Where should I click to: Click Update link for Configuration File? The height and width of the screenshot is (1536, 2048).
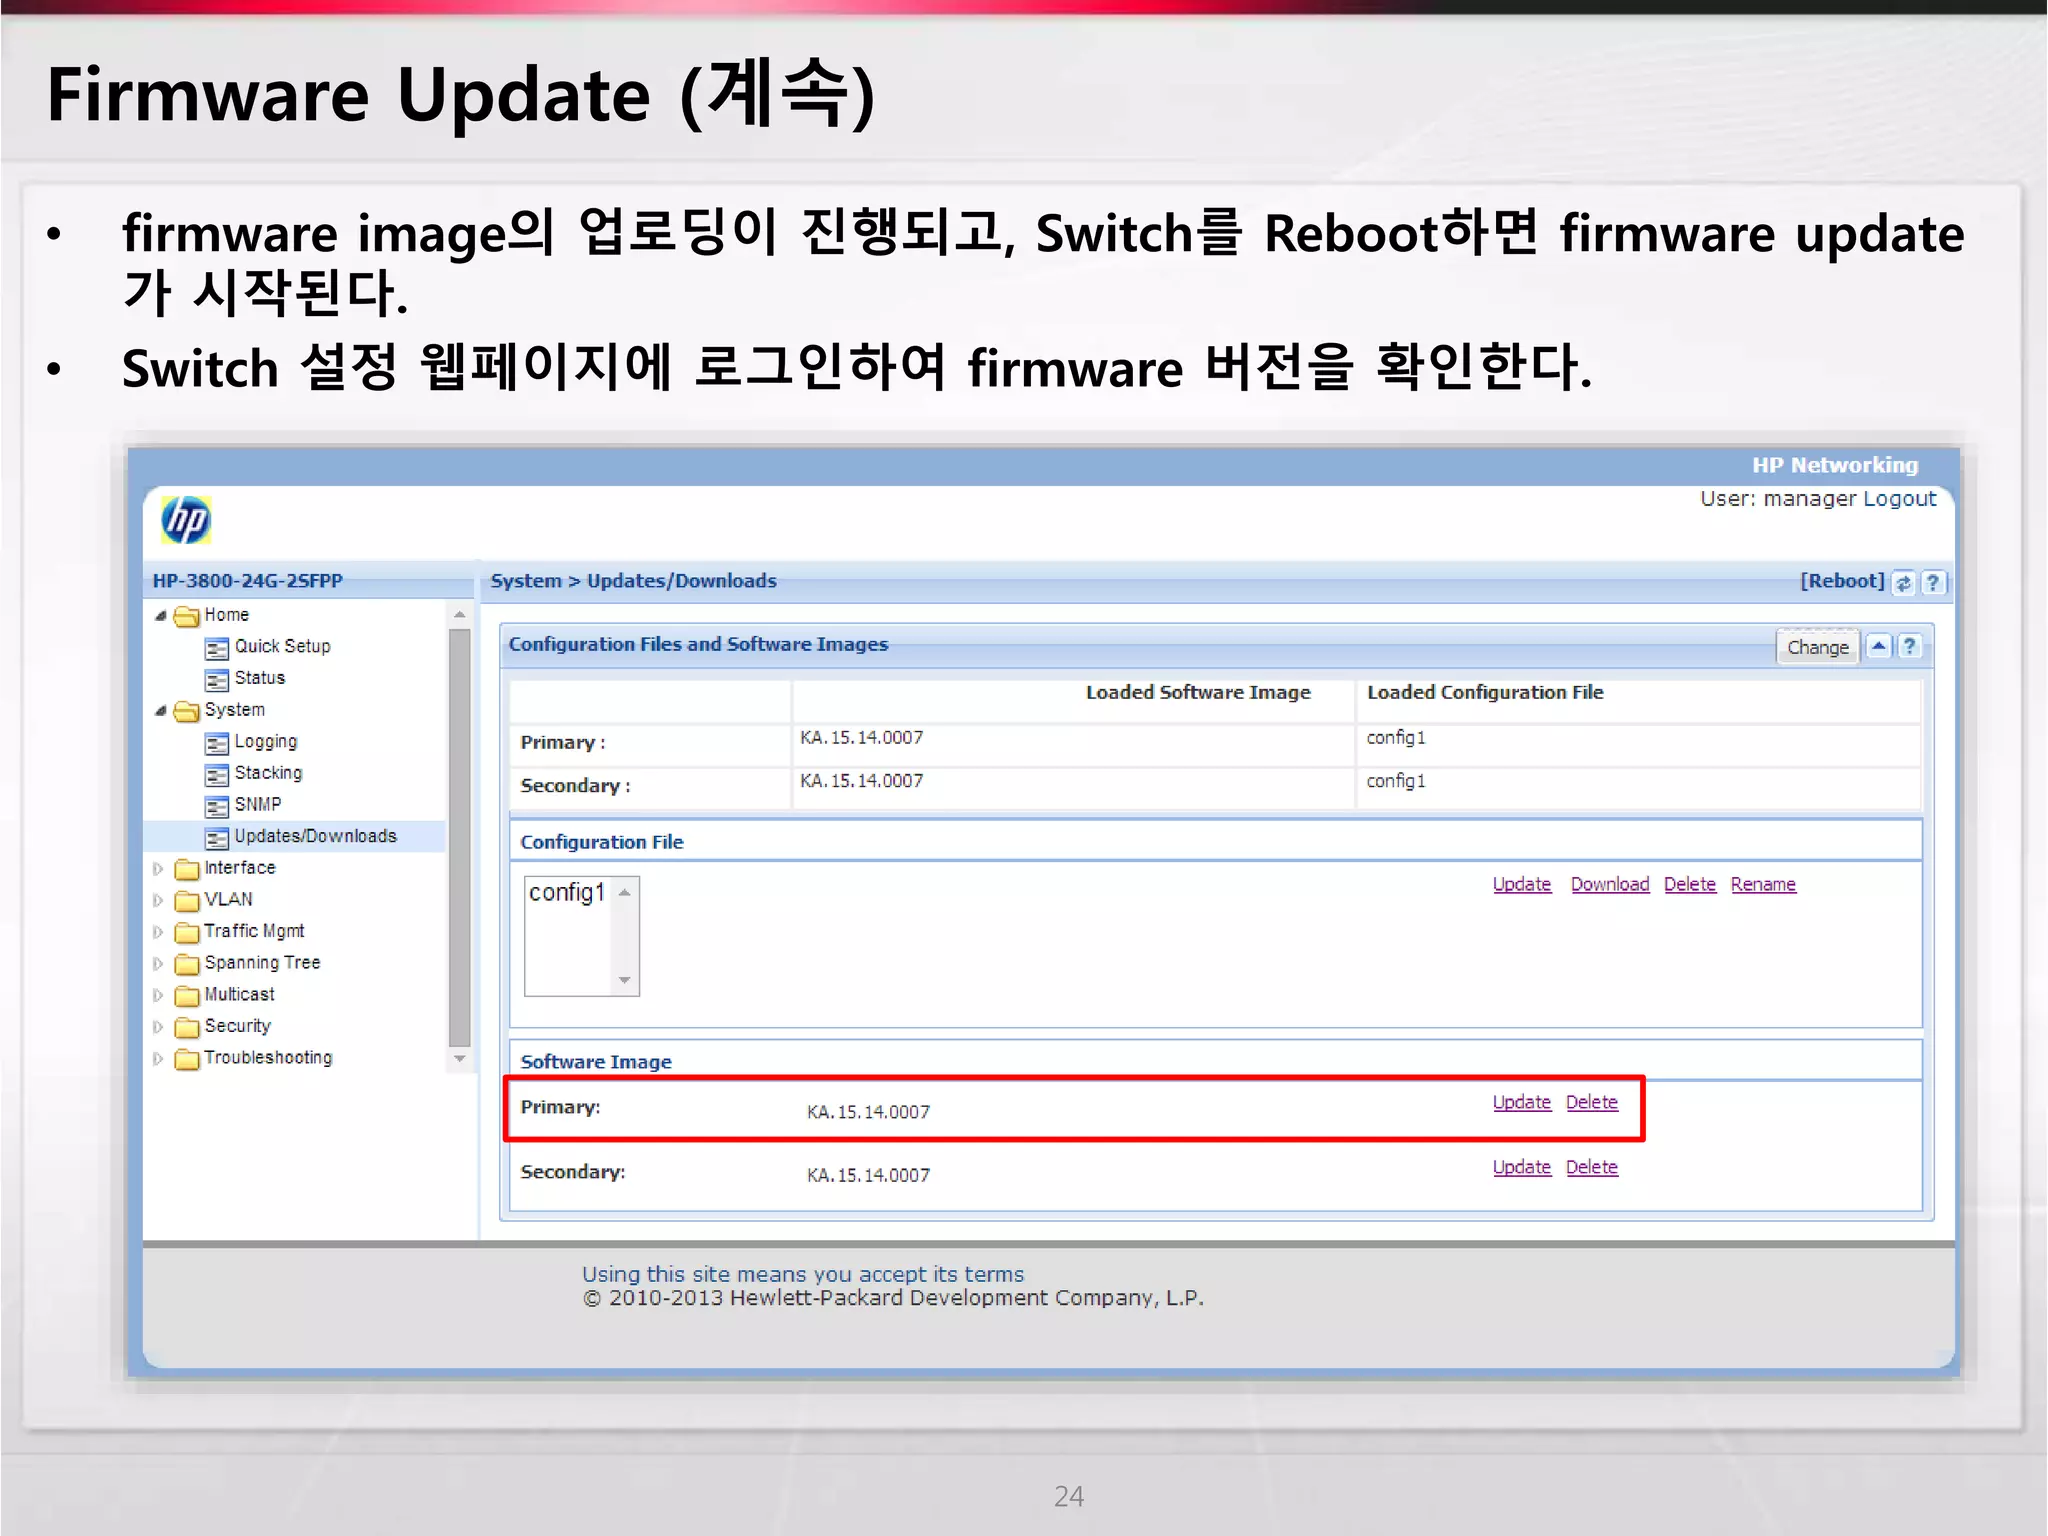[1522, 884]
